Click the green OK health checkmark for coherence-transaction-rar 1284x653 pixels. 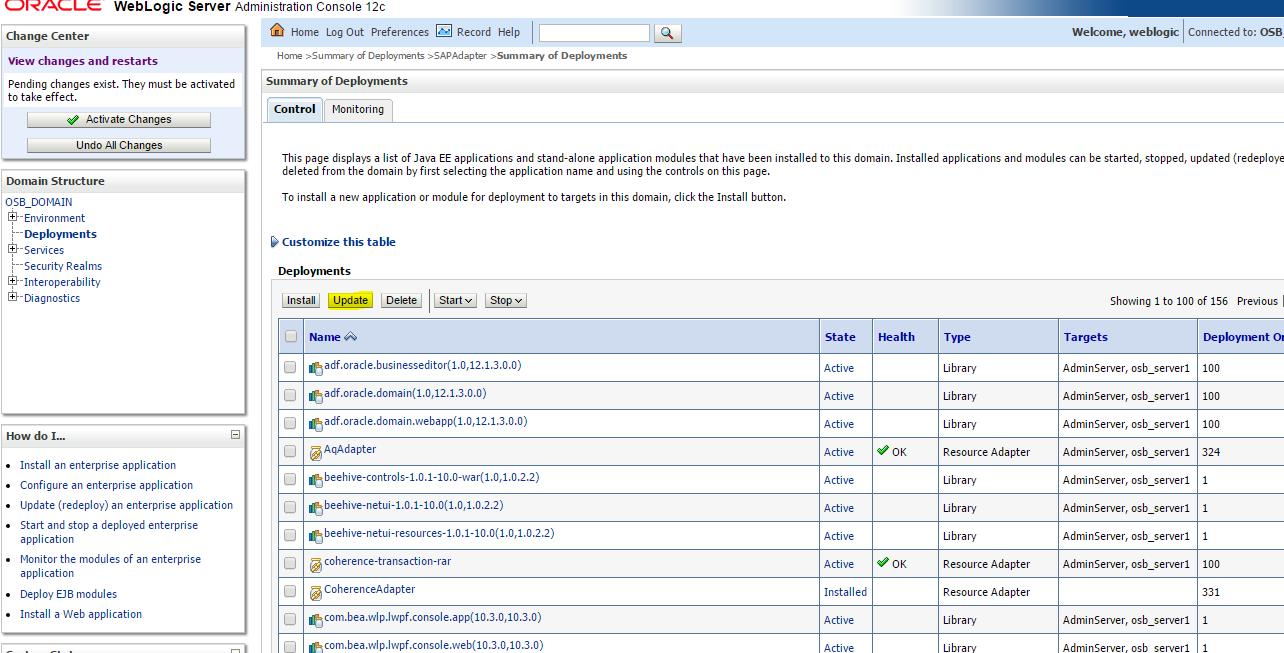coord(884,563)
